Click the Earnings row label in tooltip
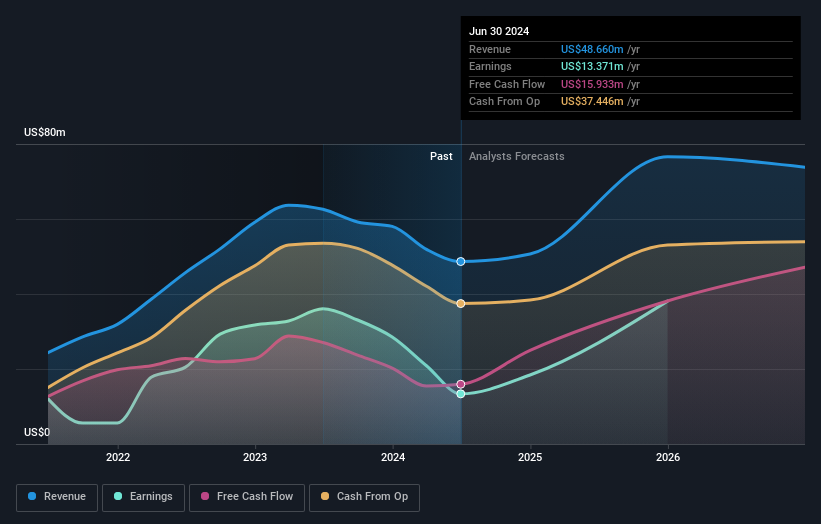Screen dimensions: 821x524 (490, 66)
